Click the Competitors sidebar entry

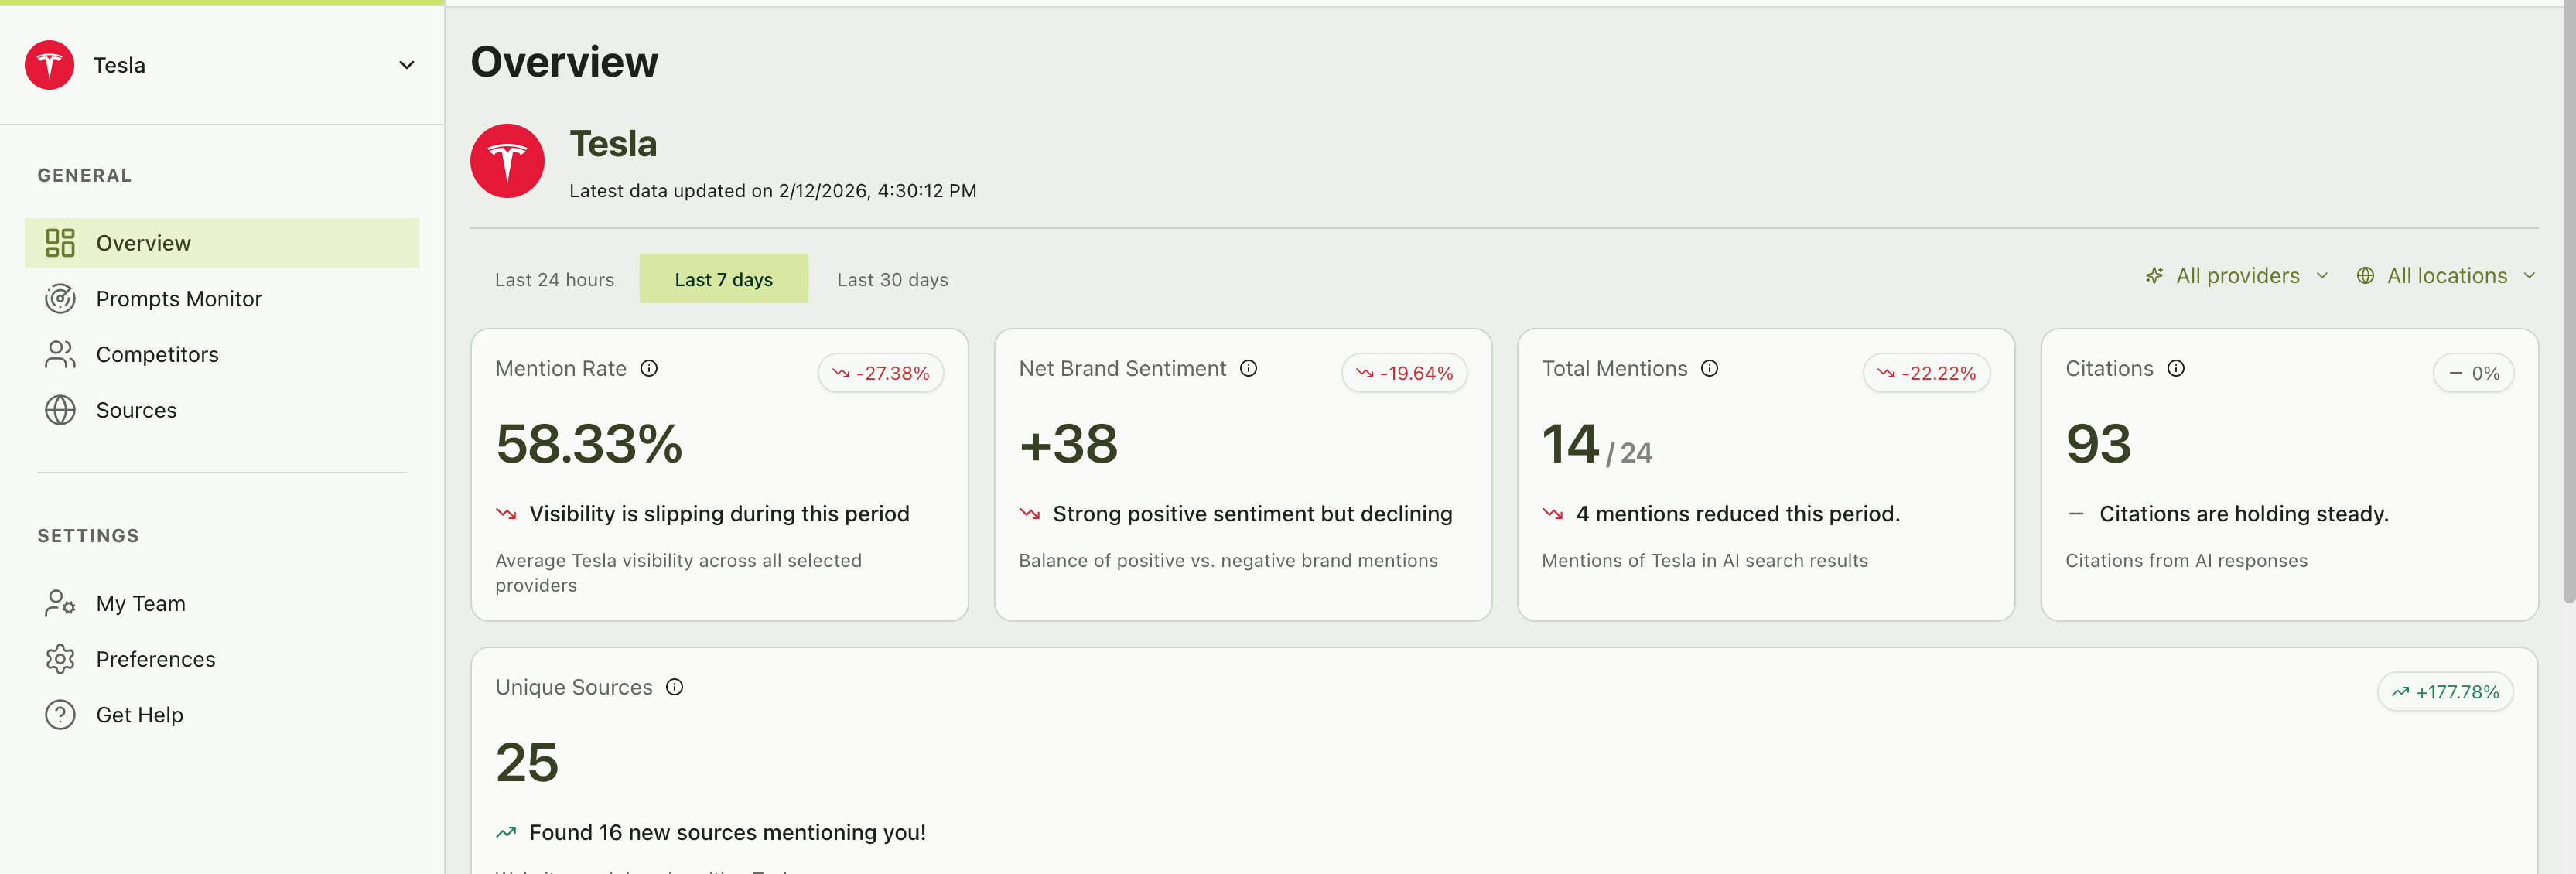point(157,354)
